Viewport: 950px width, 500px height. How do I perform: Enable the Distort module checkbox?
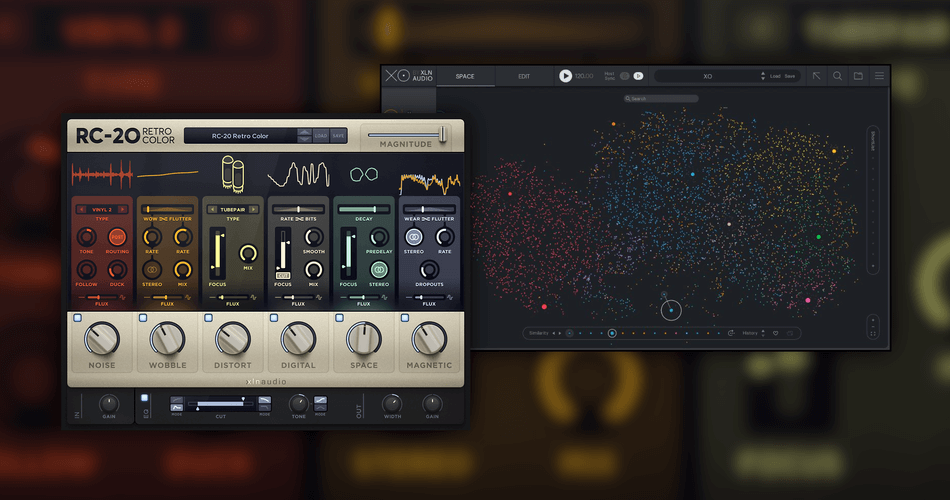click(x=208, y=318)
